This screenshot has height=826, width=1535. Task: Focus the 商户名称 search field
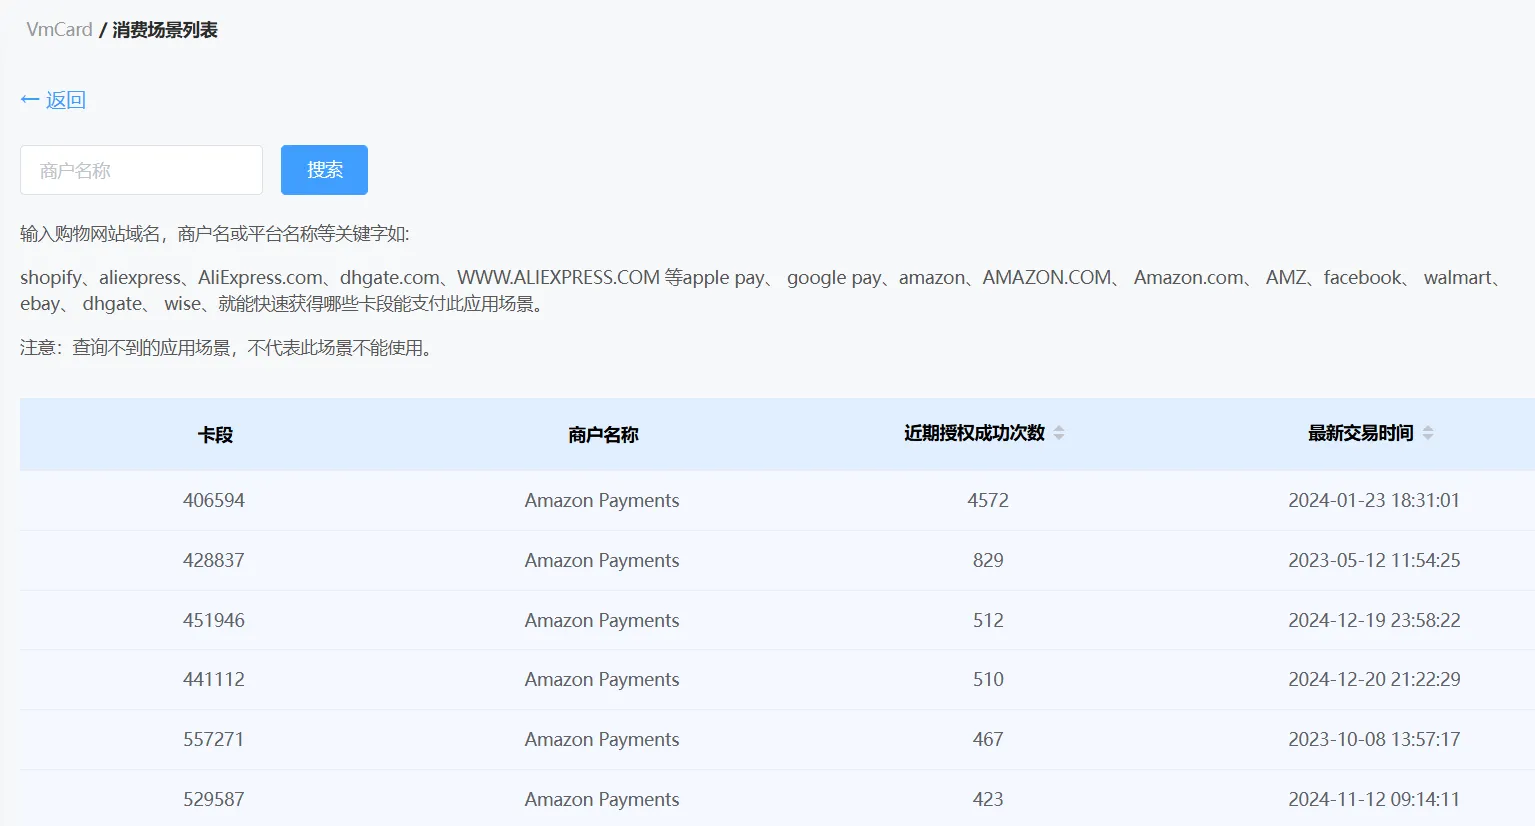[141, 170]
